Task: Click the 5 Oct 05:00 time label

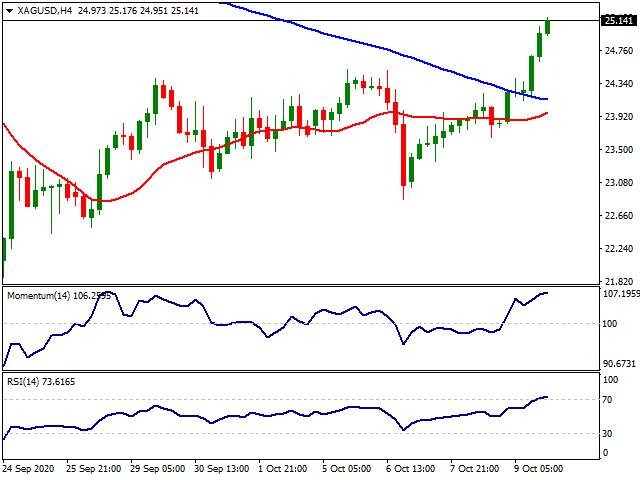Action: [347, 469]
